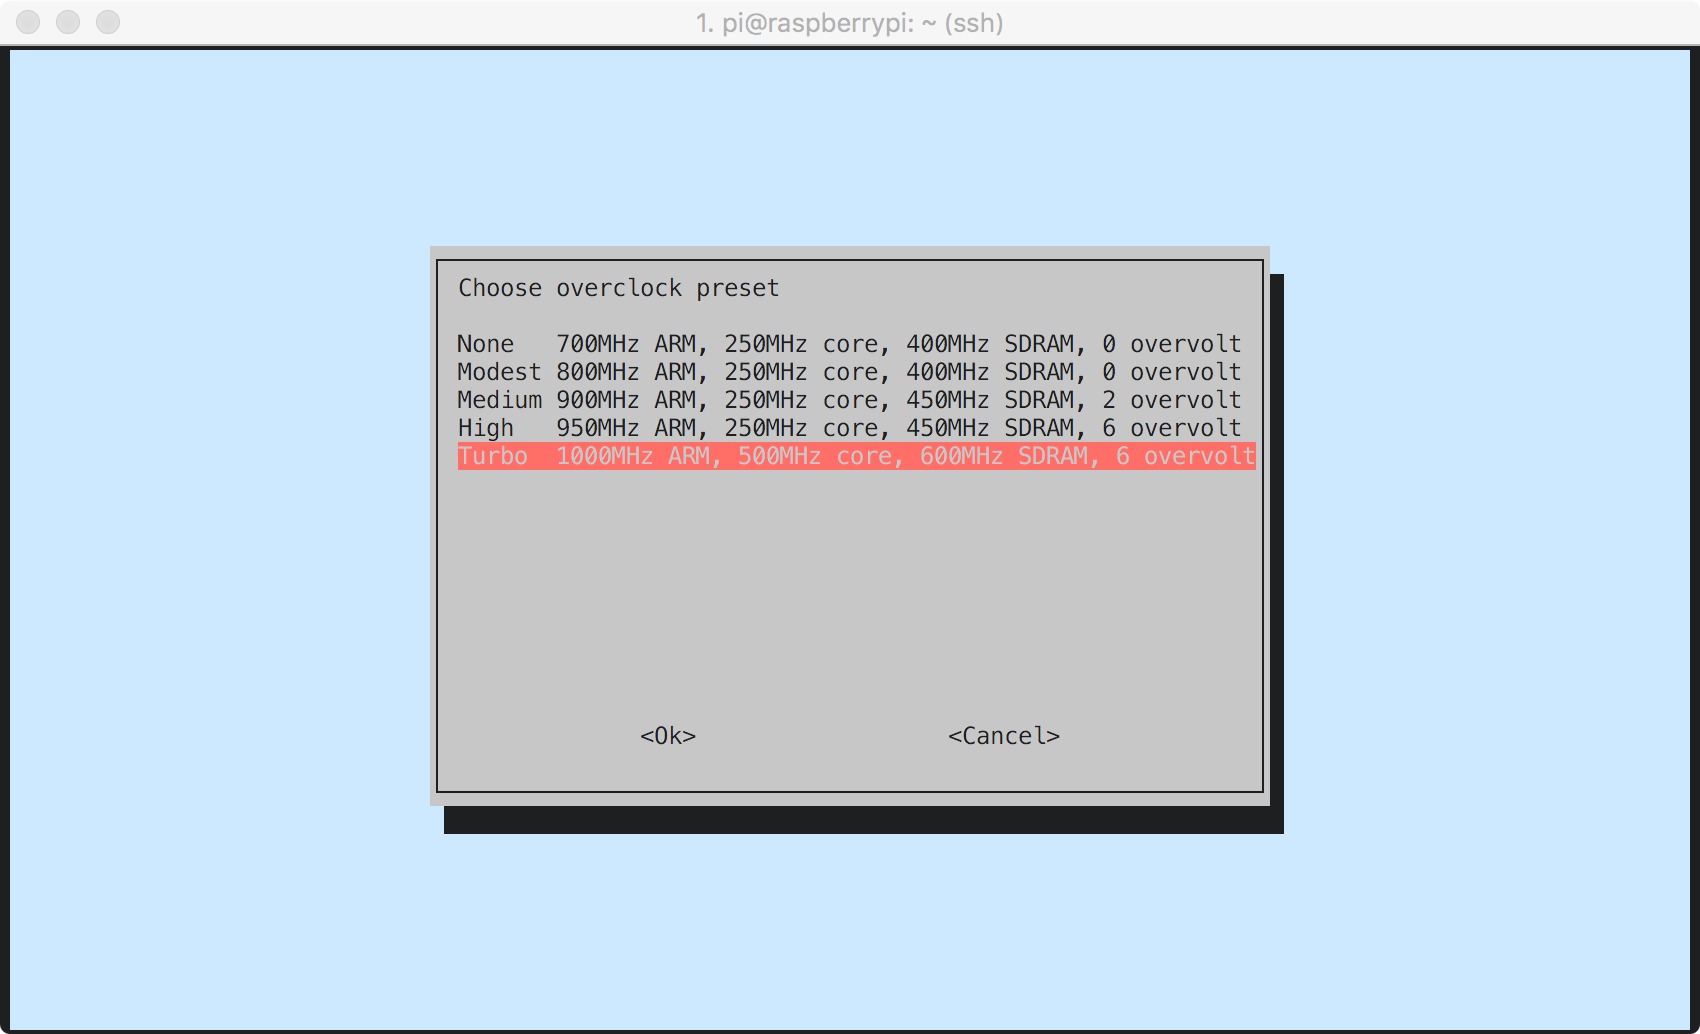Maximize the terminal window with zoom button
Viewport: 1700px width, 1034px height.
pos(108,22)
